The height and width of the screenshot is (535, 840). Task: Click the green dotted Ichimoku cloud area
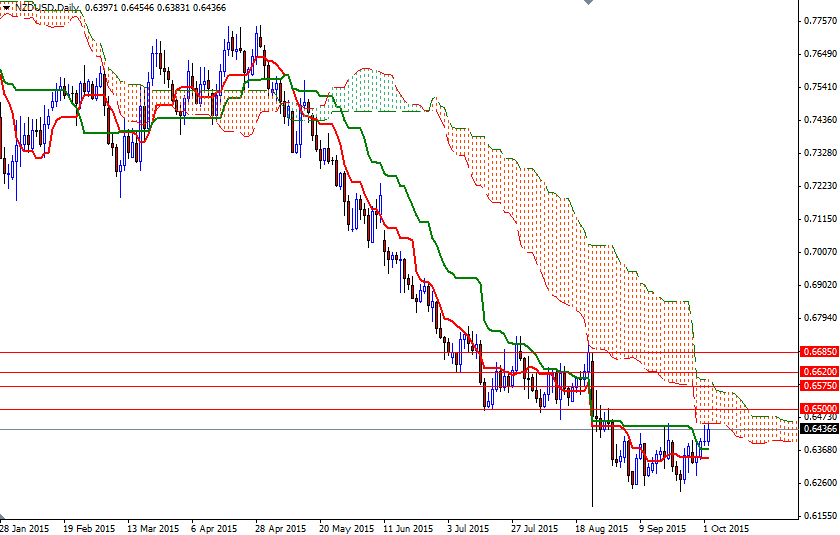click(x=370, y=92)
